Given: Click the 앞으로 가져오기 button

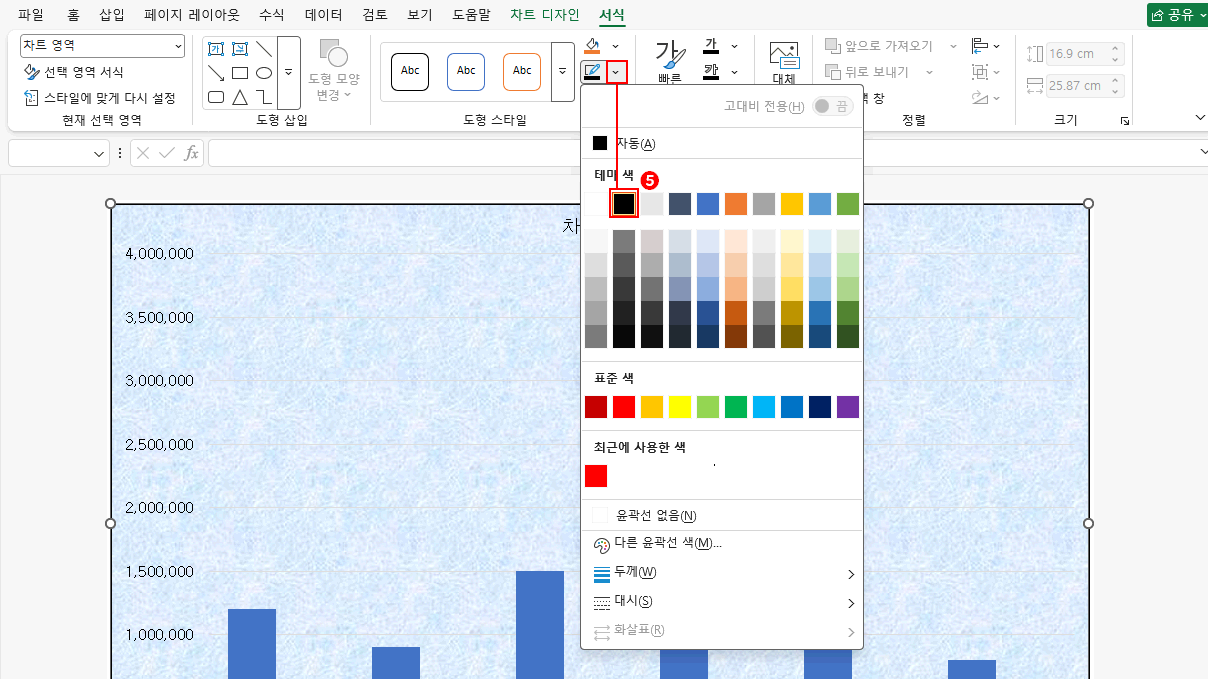Looking at the screenshot, I should coord(881,46).
